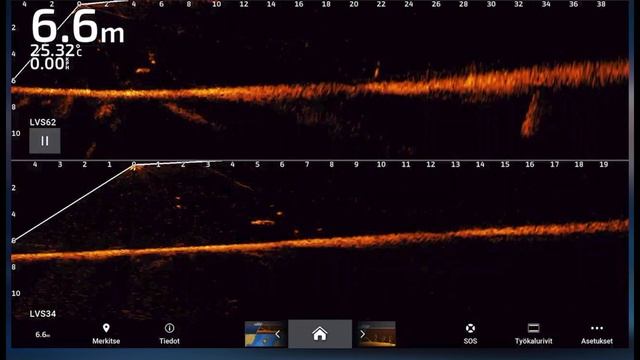Select the 25.32 °C temperature readout
Viewport: 640px width, 360px height.
(56, 51)
